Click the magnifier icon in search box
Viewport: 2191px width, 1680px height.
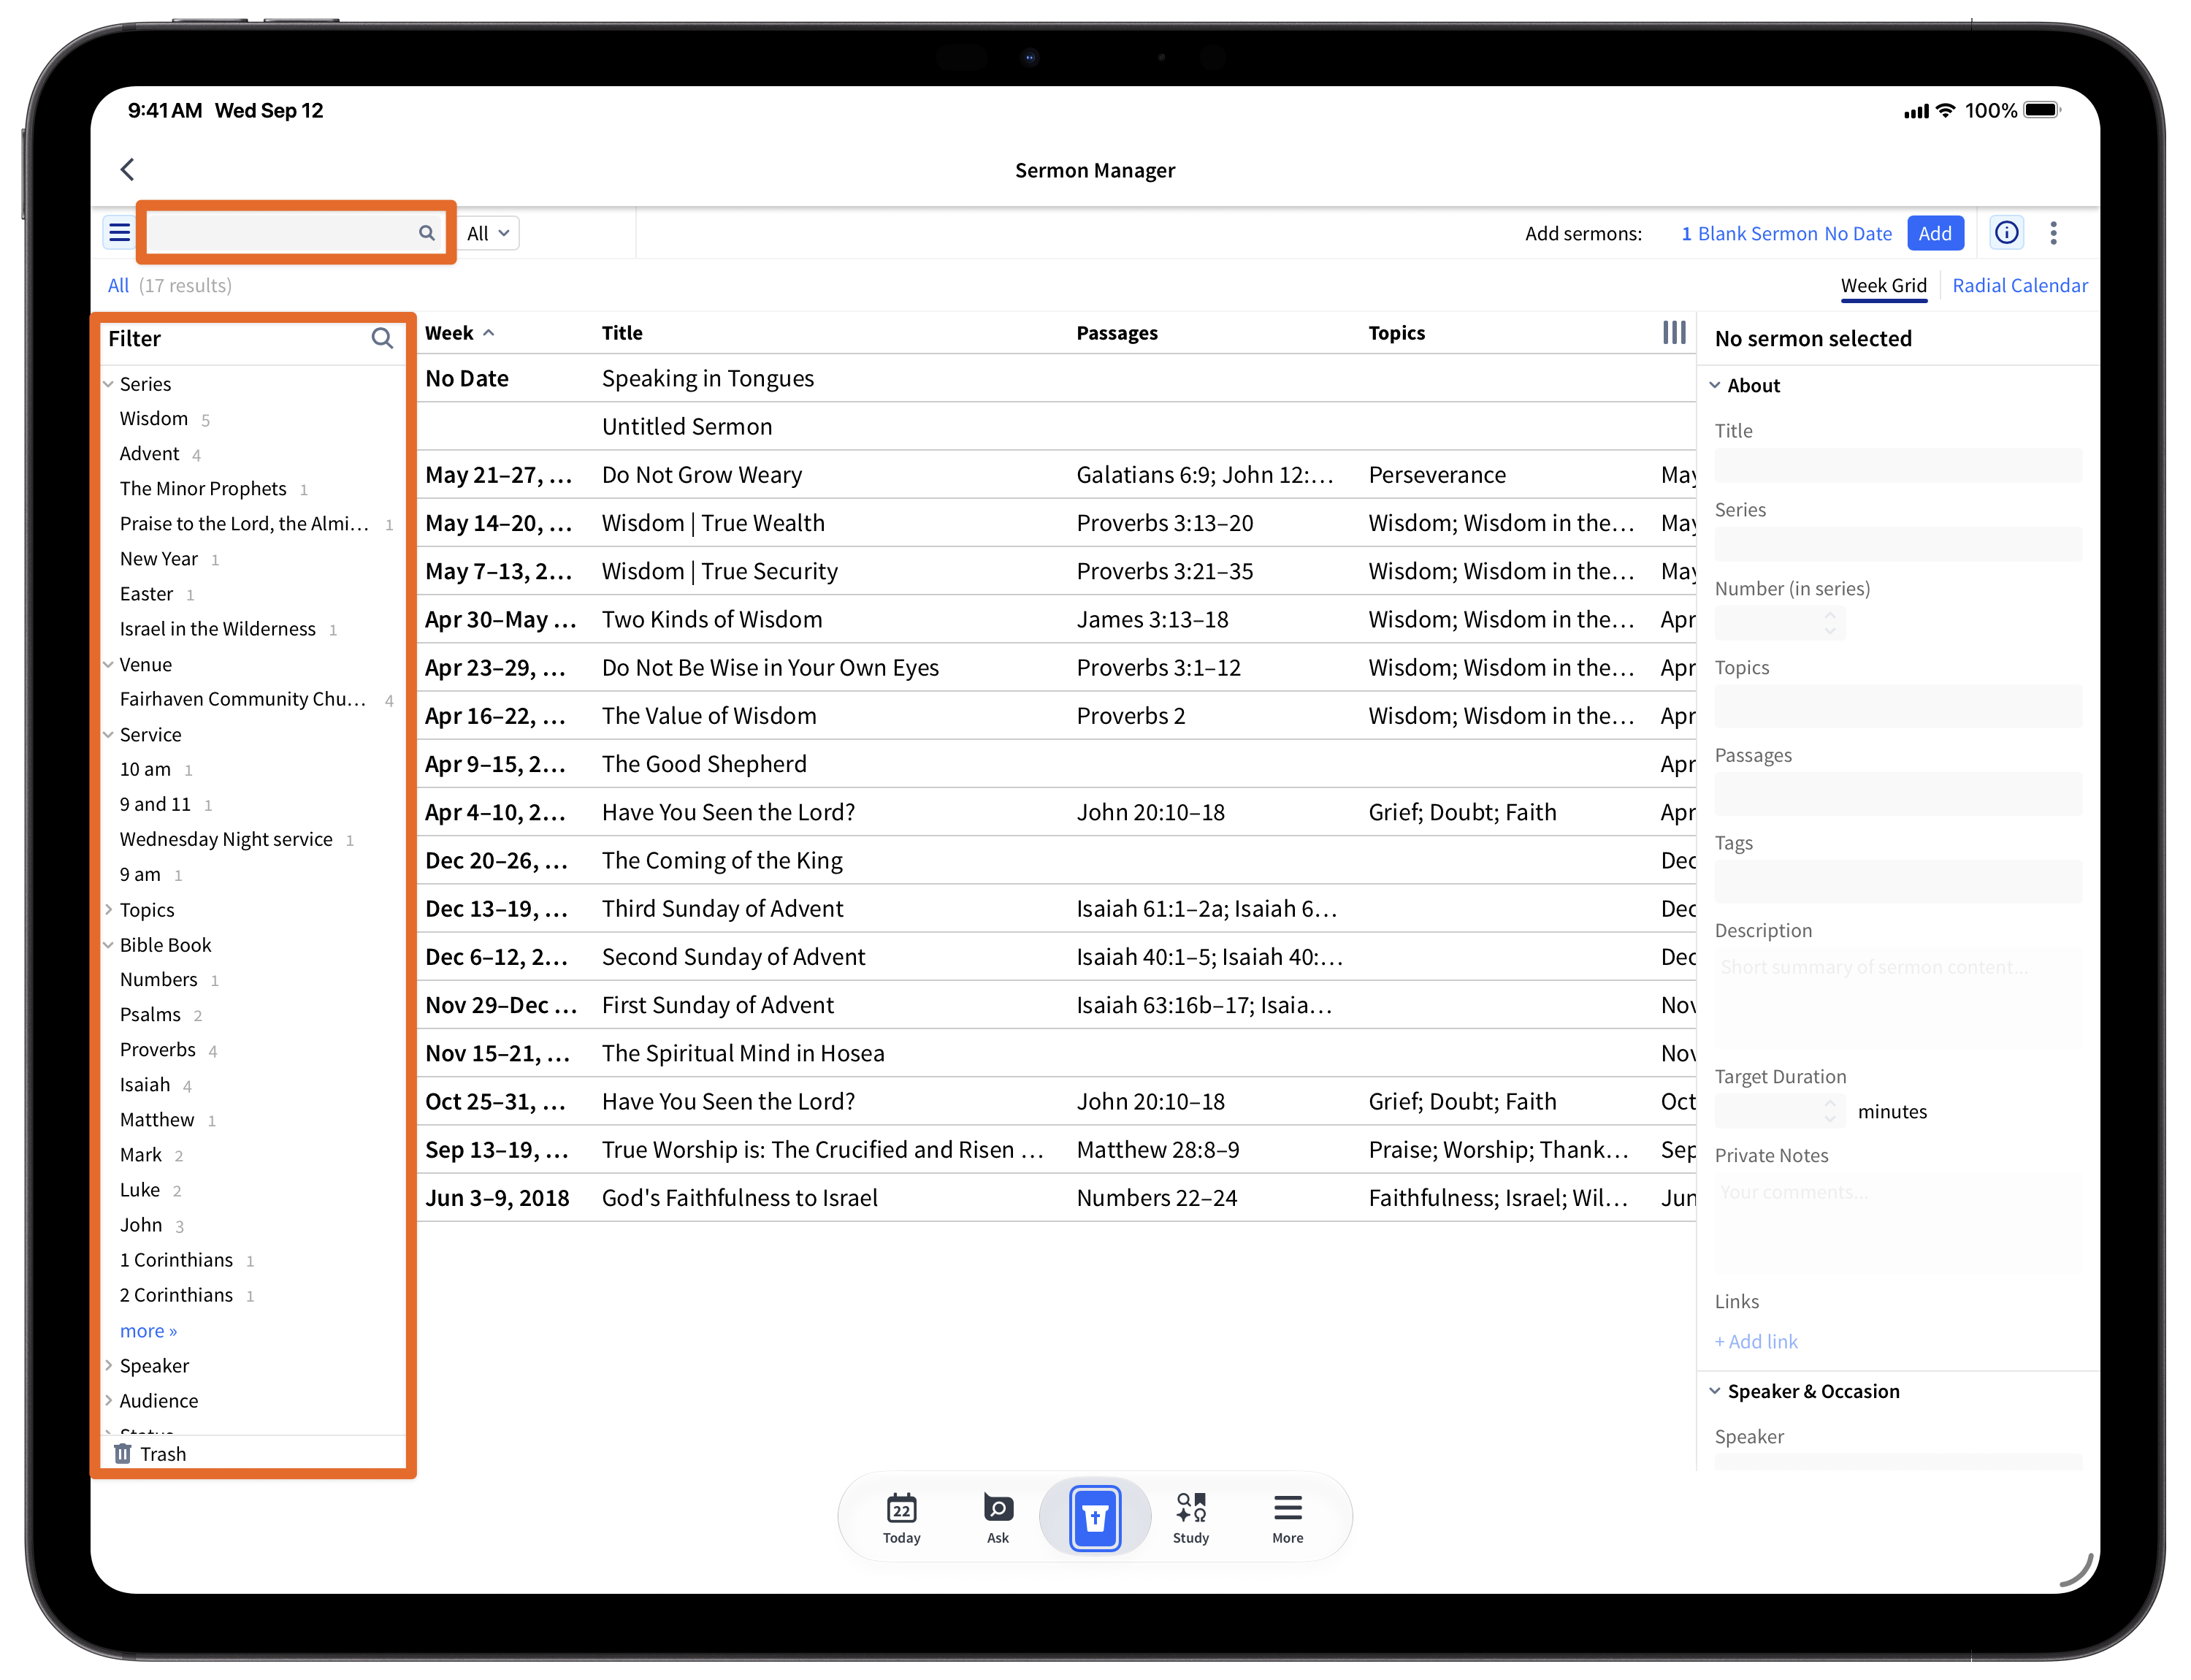tap(426, 233)
